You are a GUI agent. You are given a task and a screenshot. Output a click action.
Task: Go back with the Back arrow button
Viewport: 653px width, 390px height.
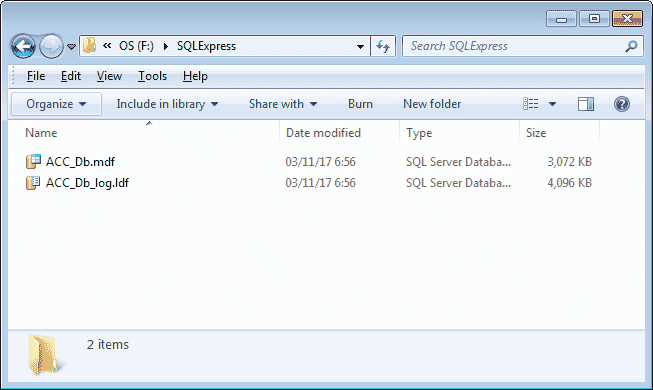click(23, 46)
